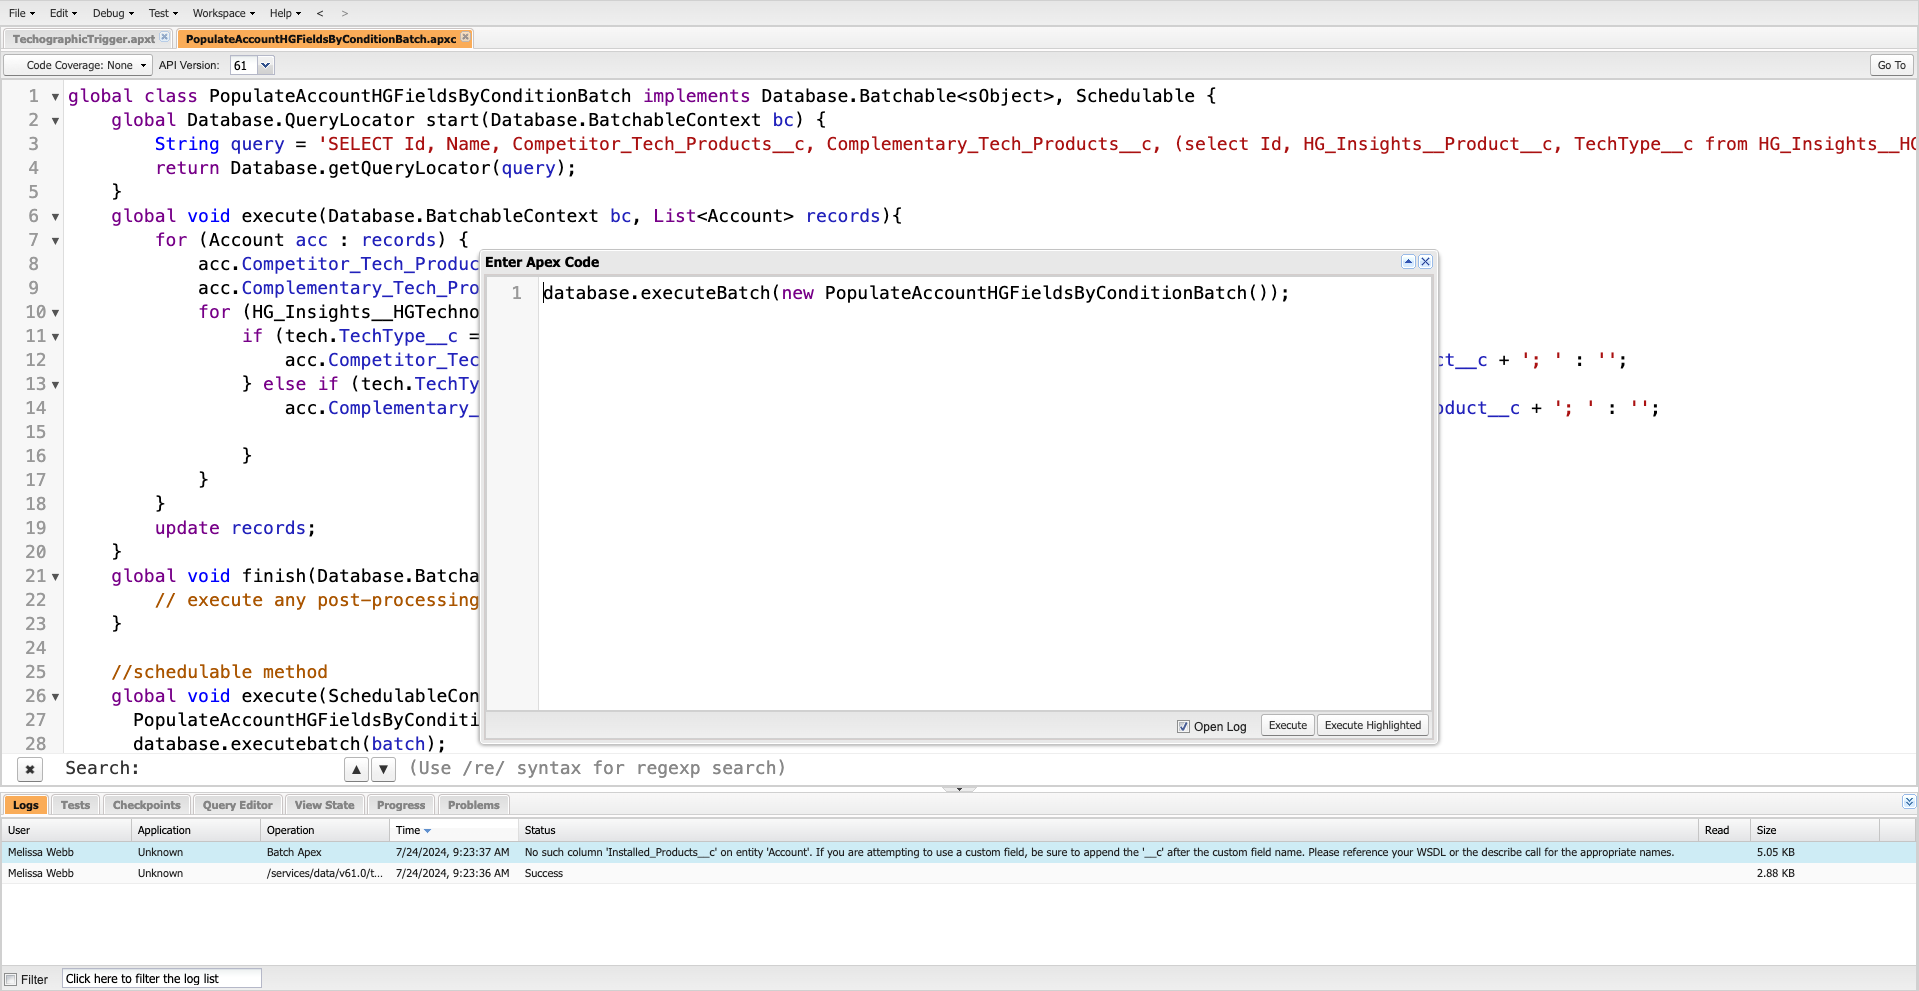Image resolution: width=1919 pixels, height=991 pixels.
Task: Find previous match with up arrow
Action: [x=356, y=769]
